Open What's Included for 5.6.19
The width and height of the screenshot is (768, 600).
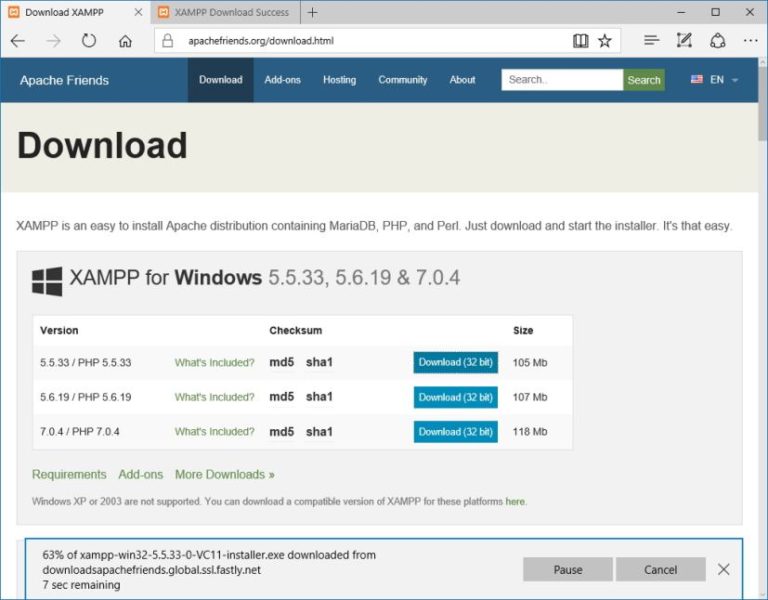tap(215, 397)
